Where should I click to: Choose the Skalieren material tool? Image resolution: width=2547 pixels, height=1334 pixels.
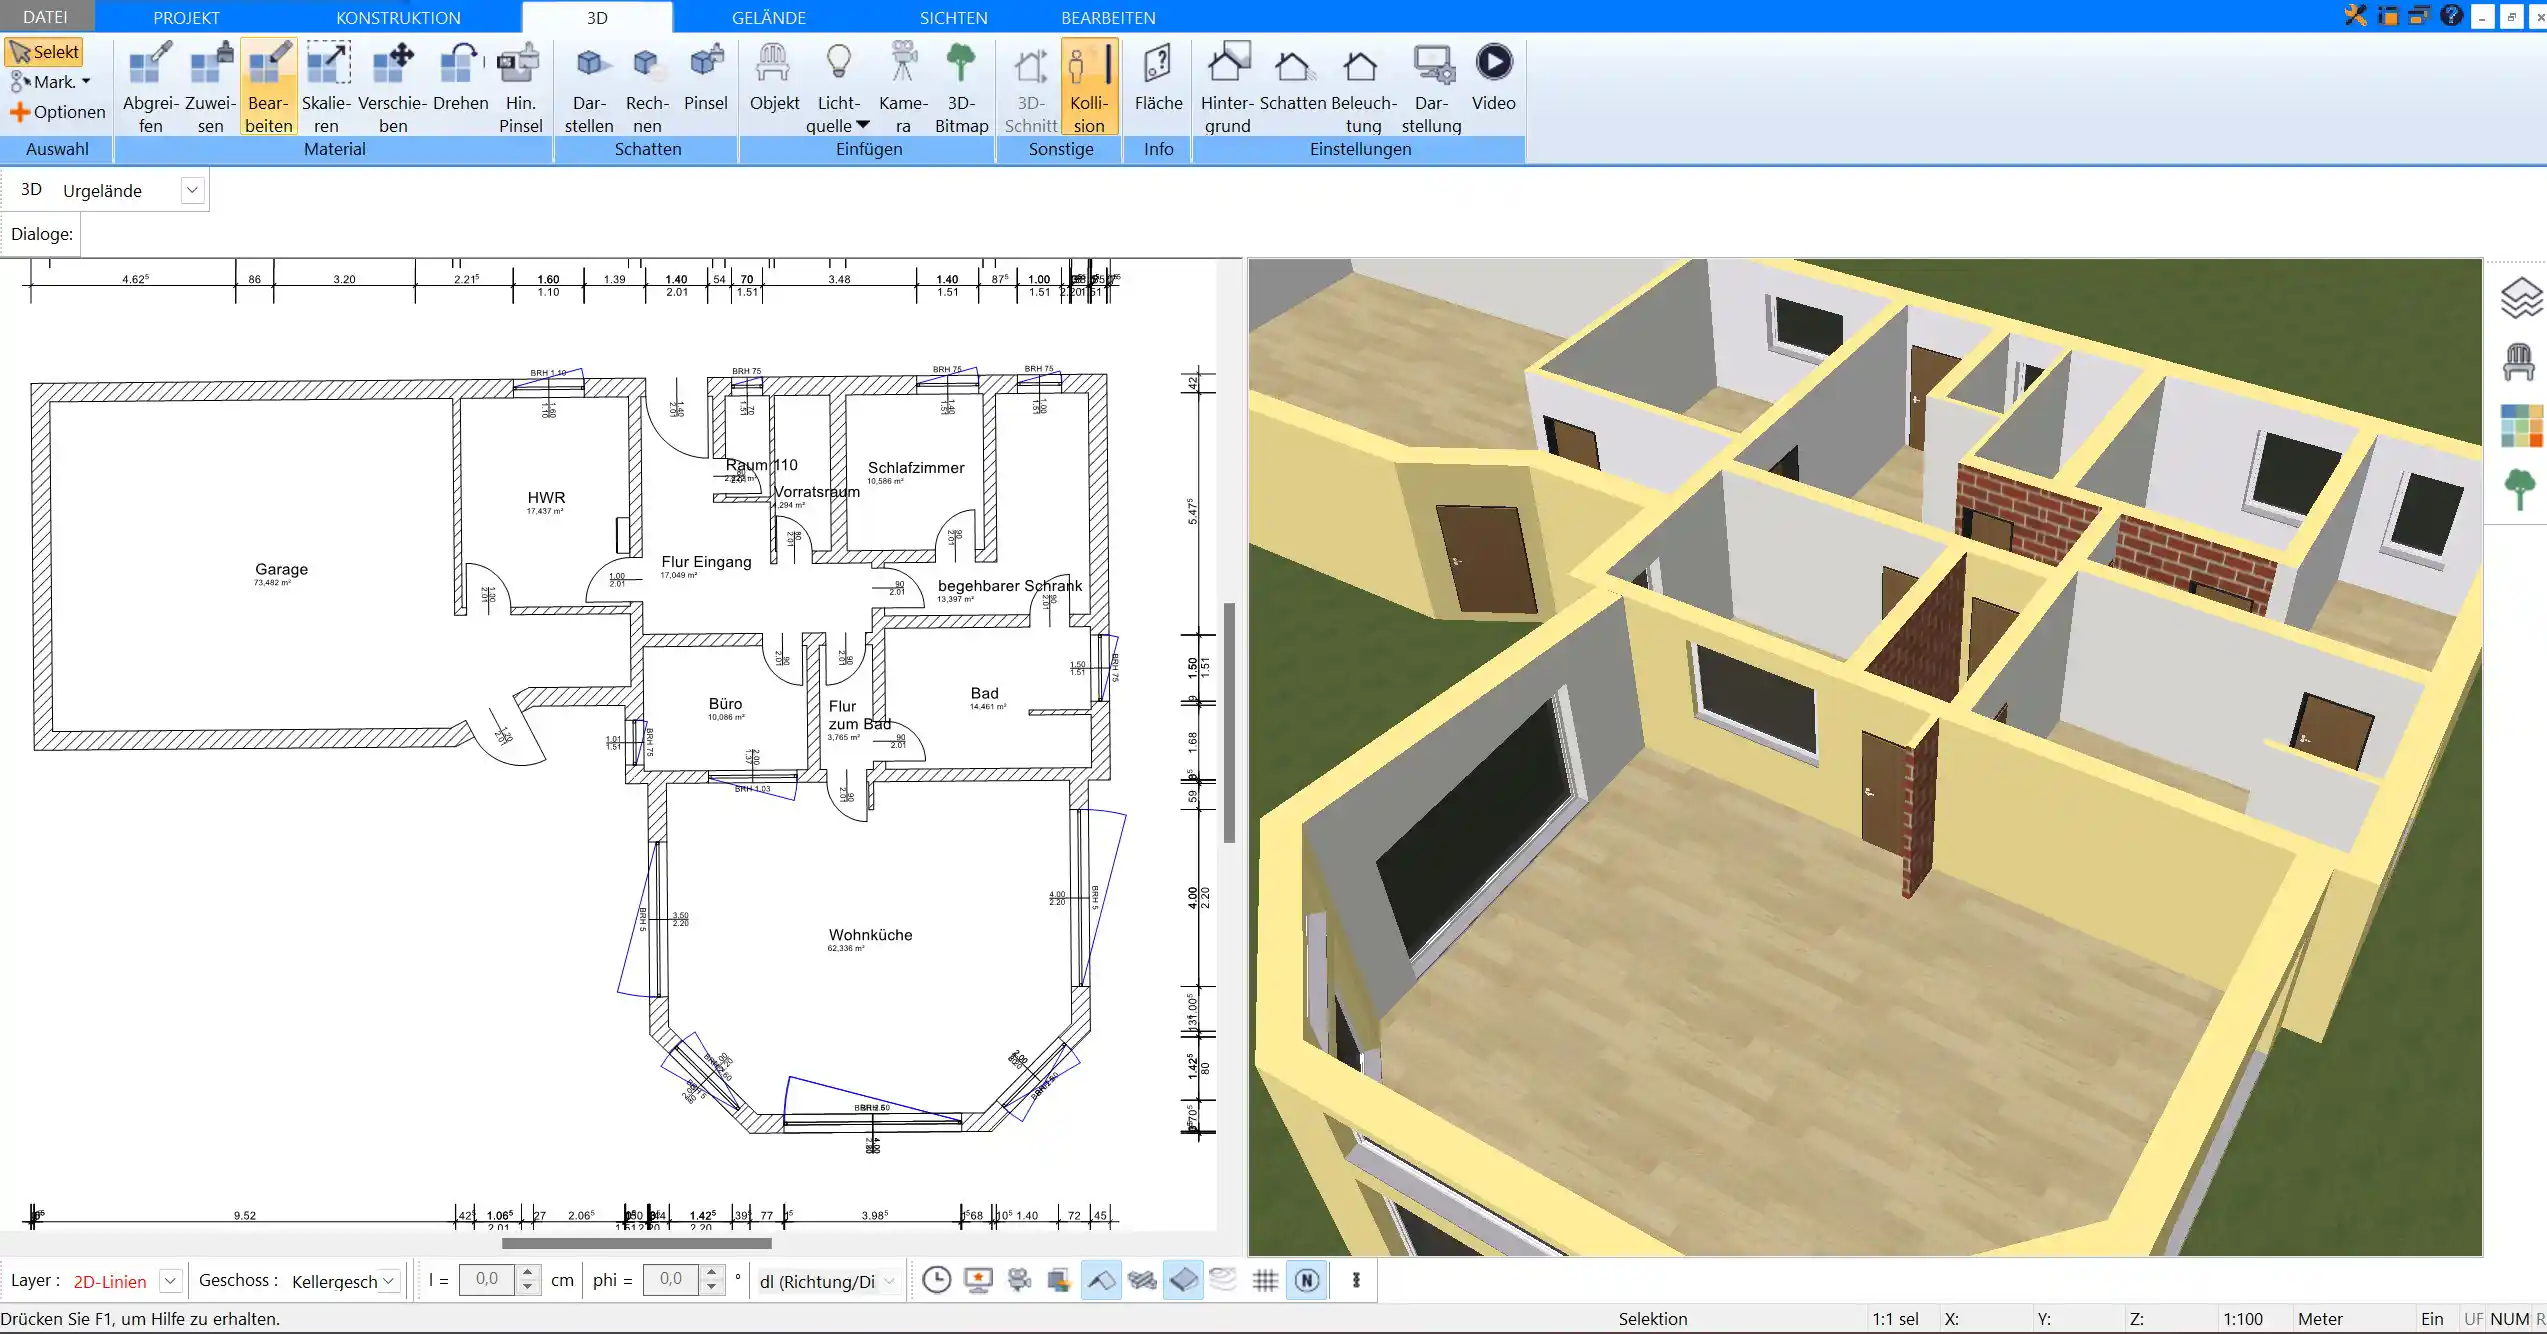click(x=327, y=87)
